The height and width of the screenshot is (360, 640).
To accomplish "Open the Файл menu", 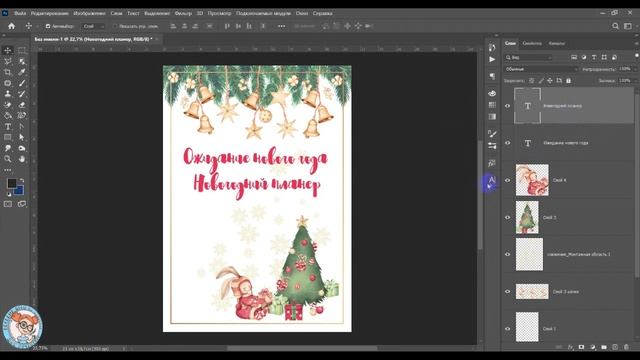I will [x=20, y=13].
